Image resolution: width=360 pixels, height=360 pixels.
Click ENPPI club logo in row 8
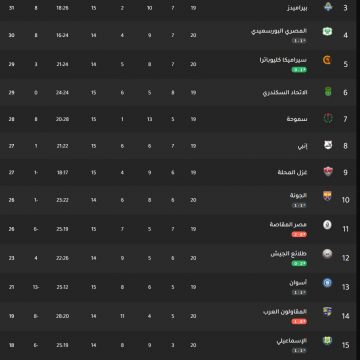(328, 145)
